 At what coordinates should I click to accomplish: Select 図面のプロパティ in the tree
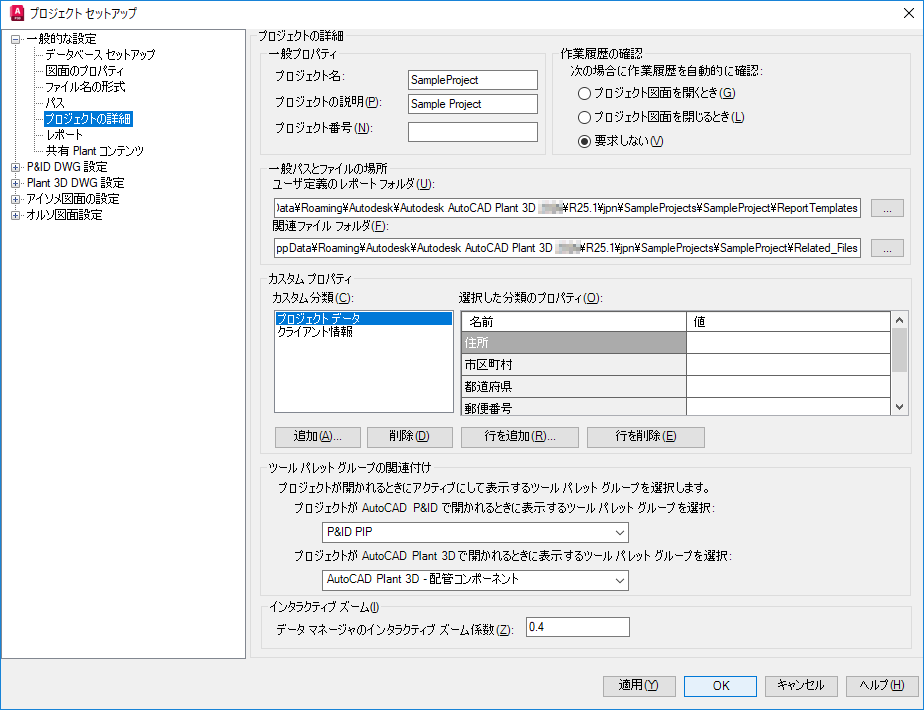tap(85, 71)
